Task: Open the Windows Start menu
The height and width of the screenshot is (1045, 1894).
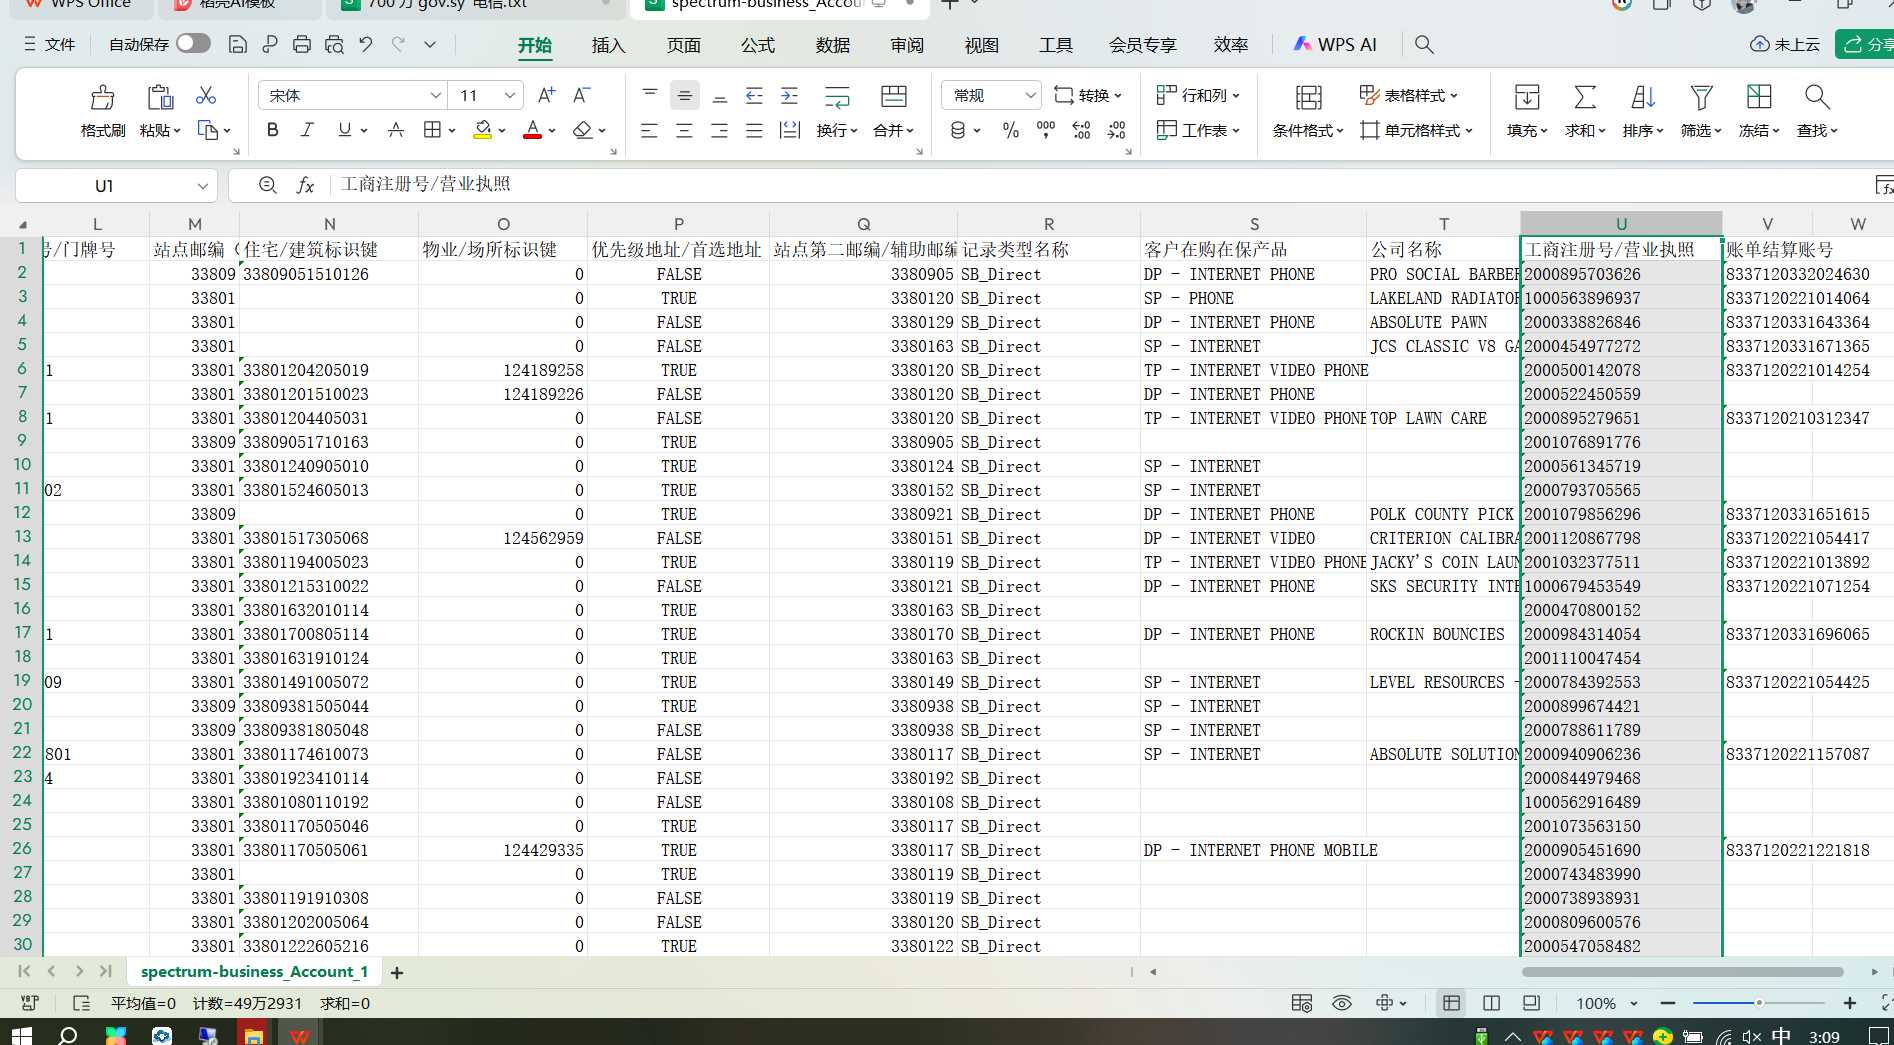Action: (x=20, y=1035)
